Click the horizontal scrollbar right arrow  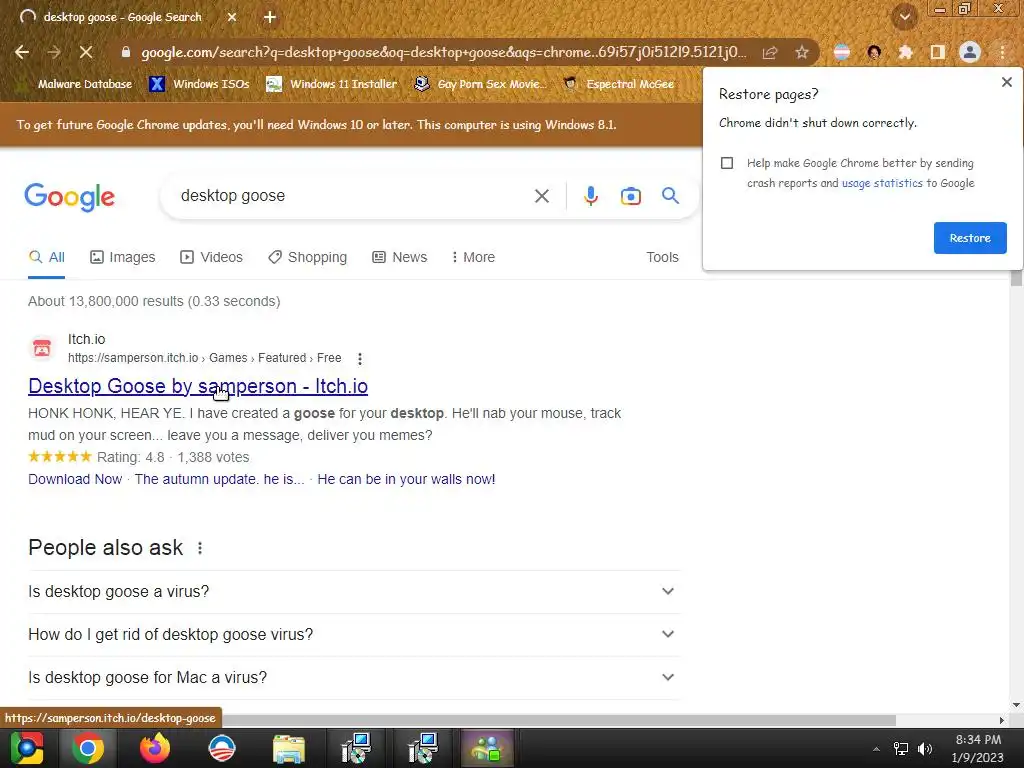click(x=1002, y=720)
